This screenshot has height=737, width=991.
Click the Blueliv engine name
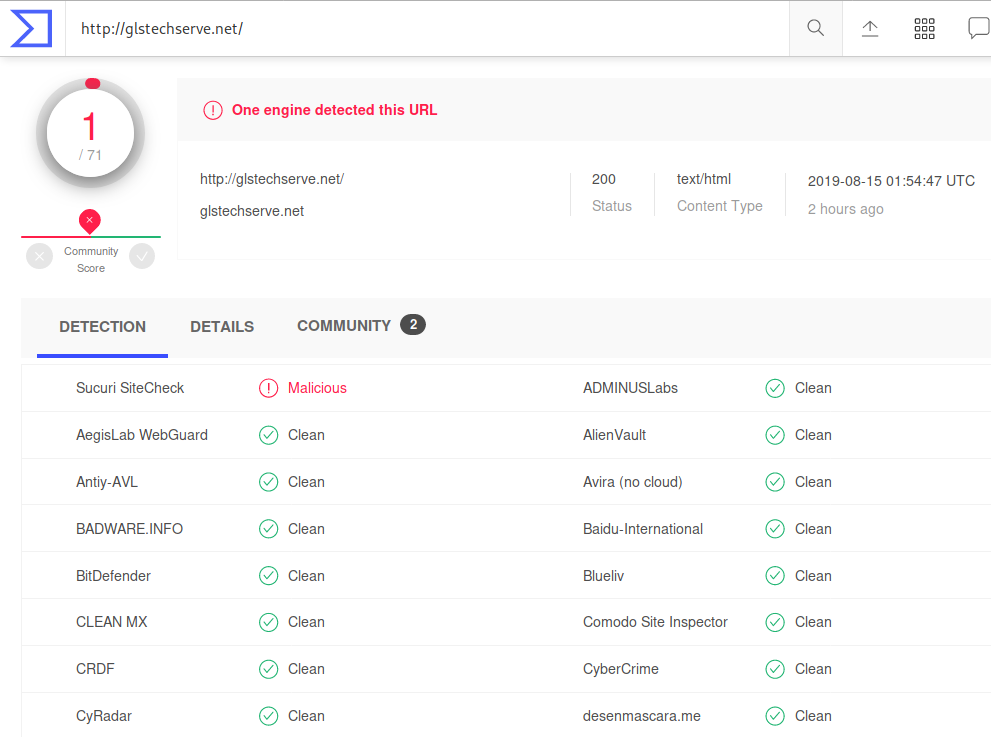604,576
